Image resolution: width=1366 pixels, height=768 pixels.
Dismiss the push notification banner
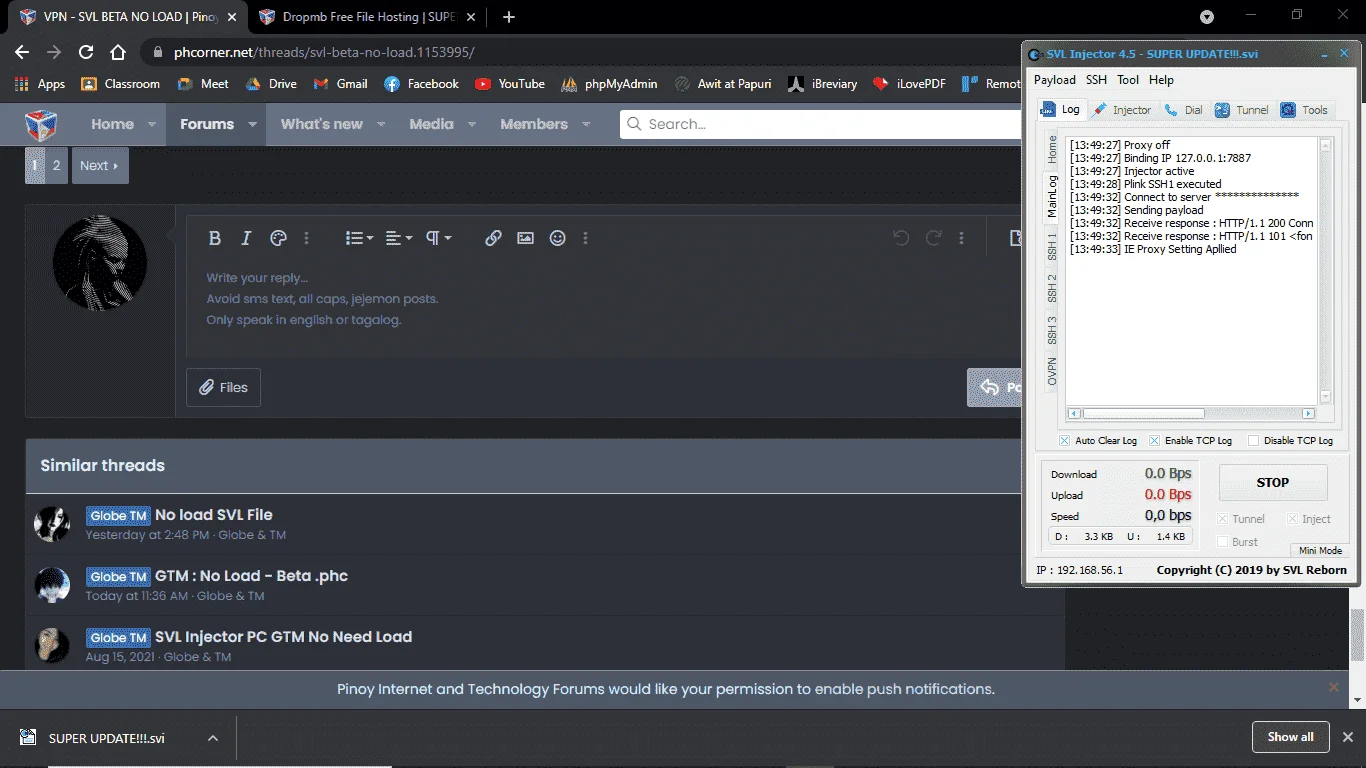click(1333, 687)
